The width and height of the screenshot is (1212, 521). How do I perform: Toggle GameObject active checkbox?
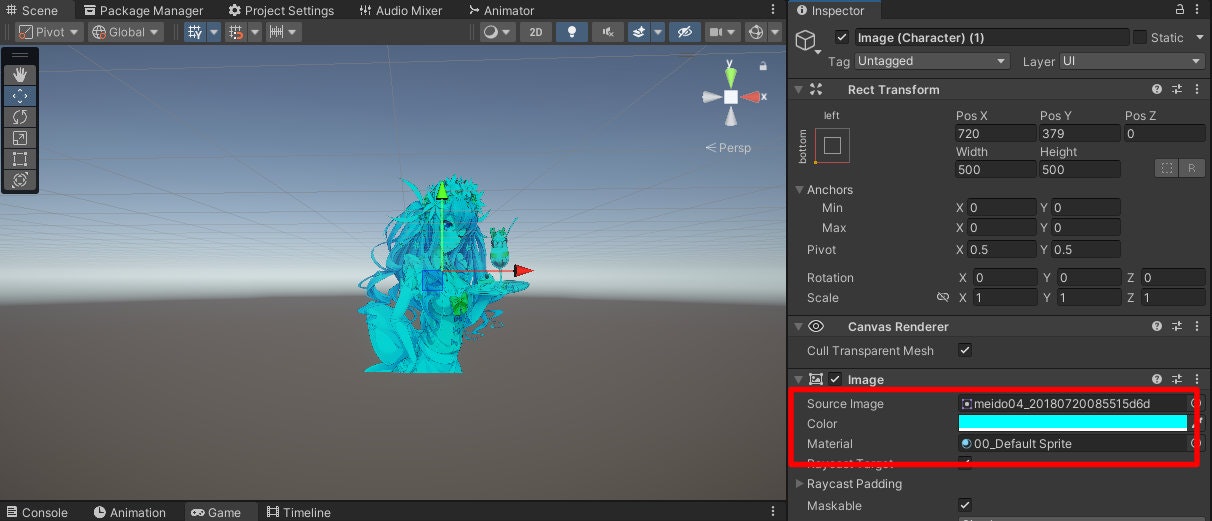[x=841, y=37]
